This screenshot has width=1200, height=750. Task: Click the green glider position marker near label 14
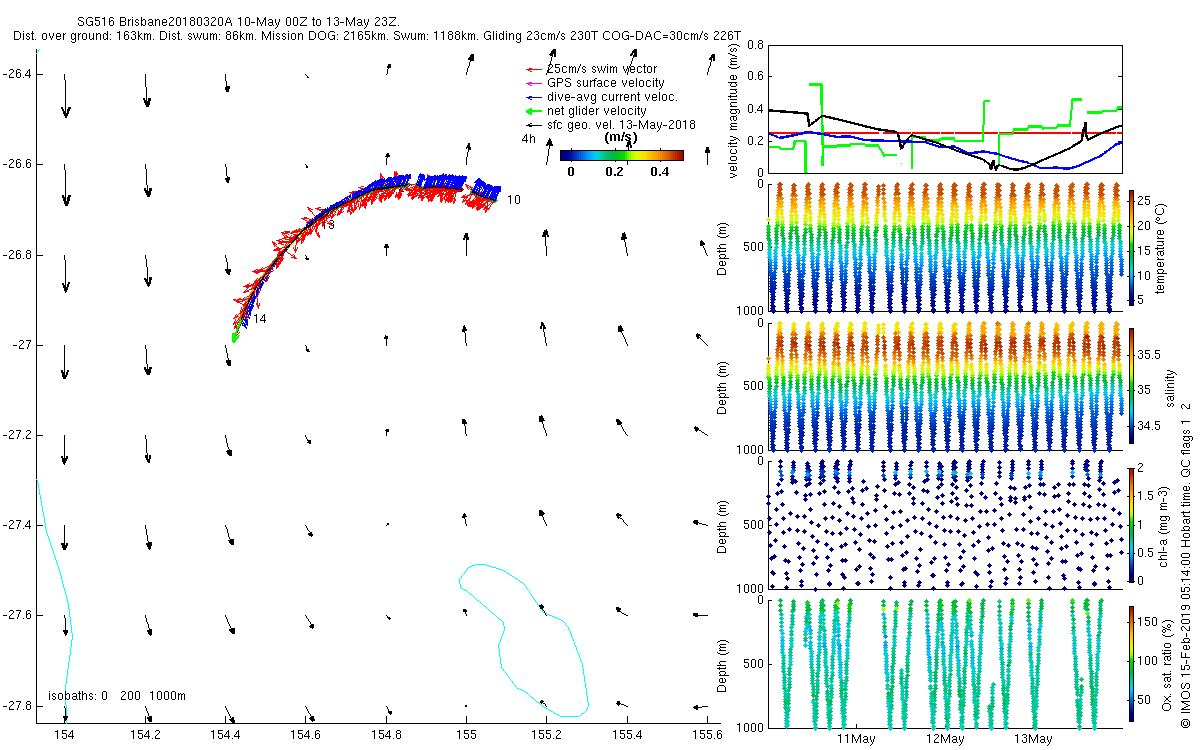pos(235,337)
